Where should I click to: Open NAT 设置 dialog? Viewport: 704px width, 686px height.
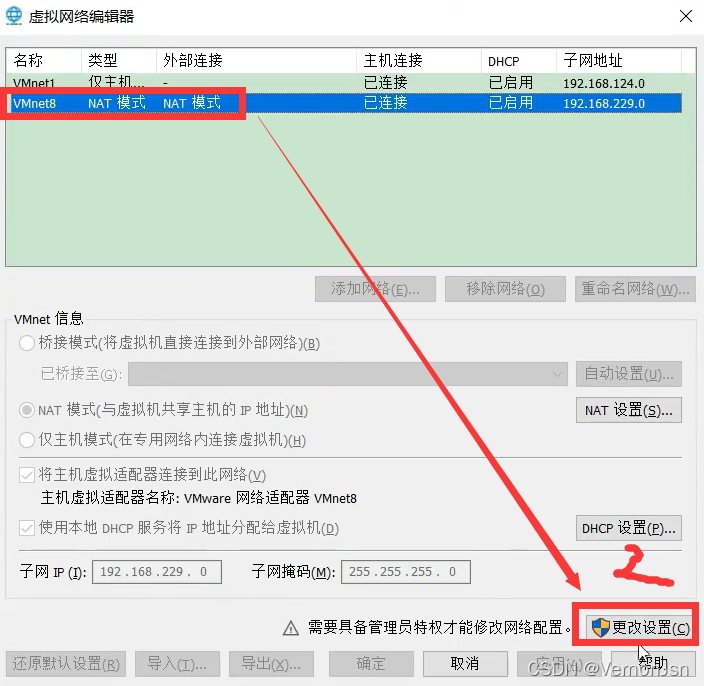(x=629, y=410)
